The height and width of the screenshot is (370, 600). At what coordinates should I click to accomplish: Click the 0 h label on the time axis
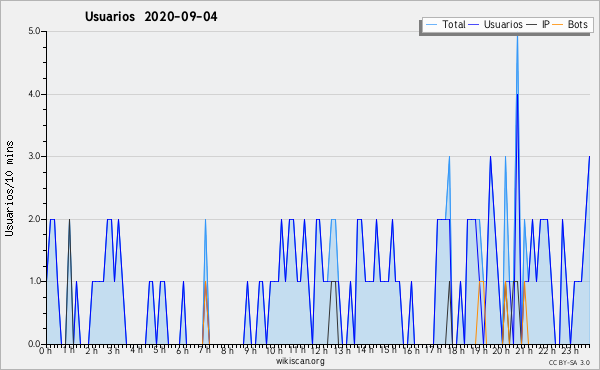pyautogui.click(x=46, y=351)
